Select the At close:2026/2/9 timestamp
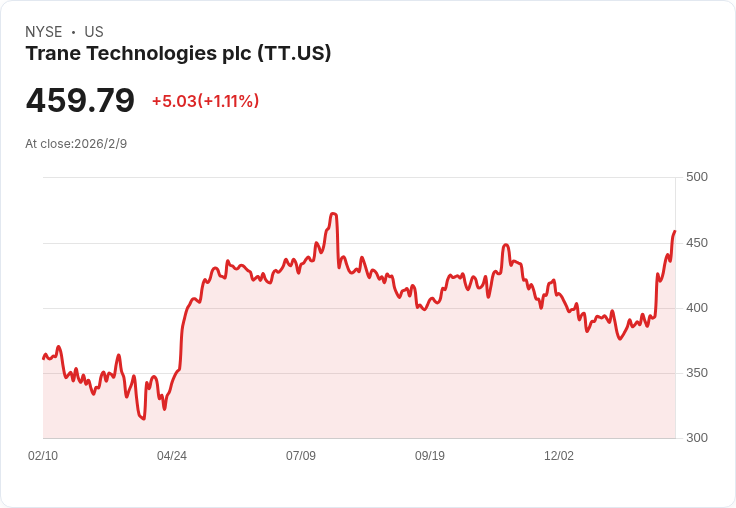The image size is (736, 508). [x=76, y=143]
